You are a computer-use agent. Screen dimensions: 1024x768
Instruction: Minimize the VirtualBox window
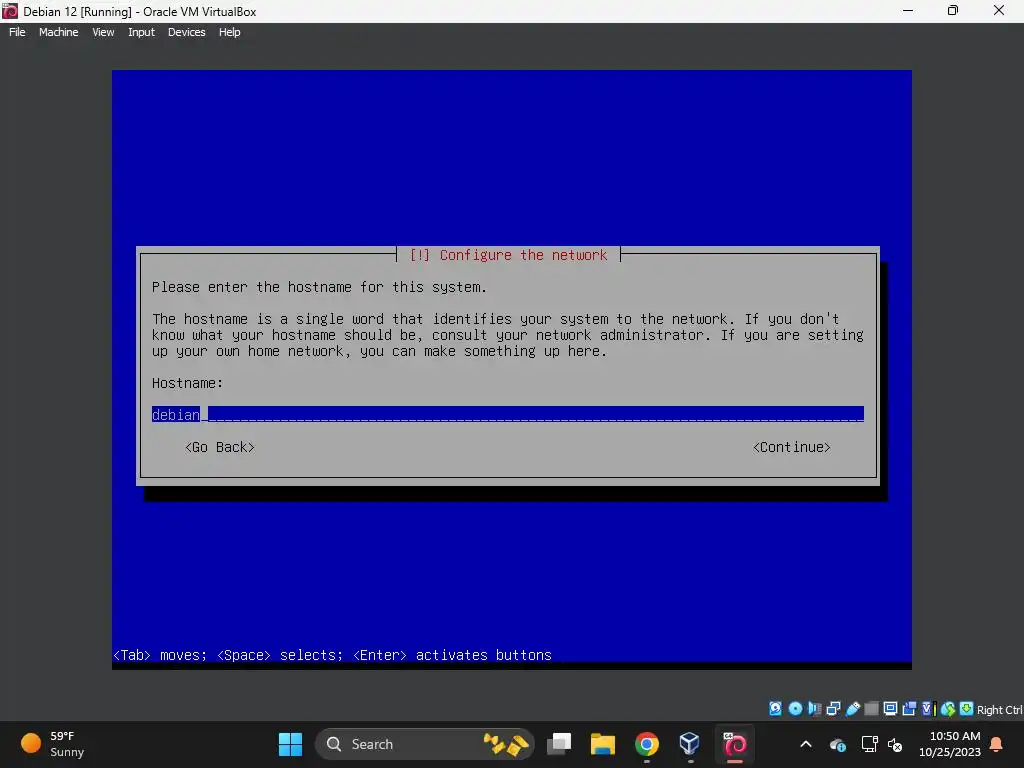[908, 10]
